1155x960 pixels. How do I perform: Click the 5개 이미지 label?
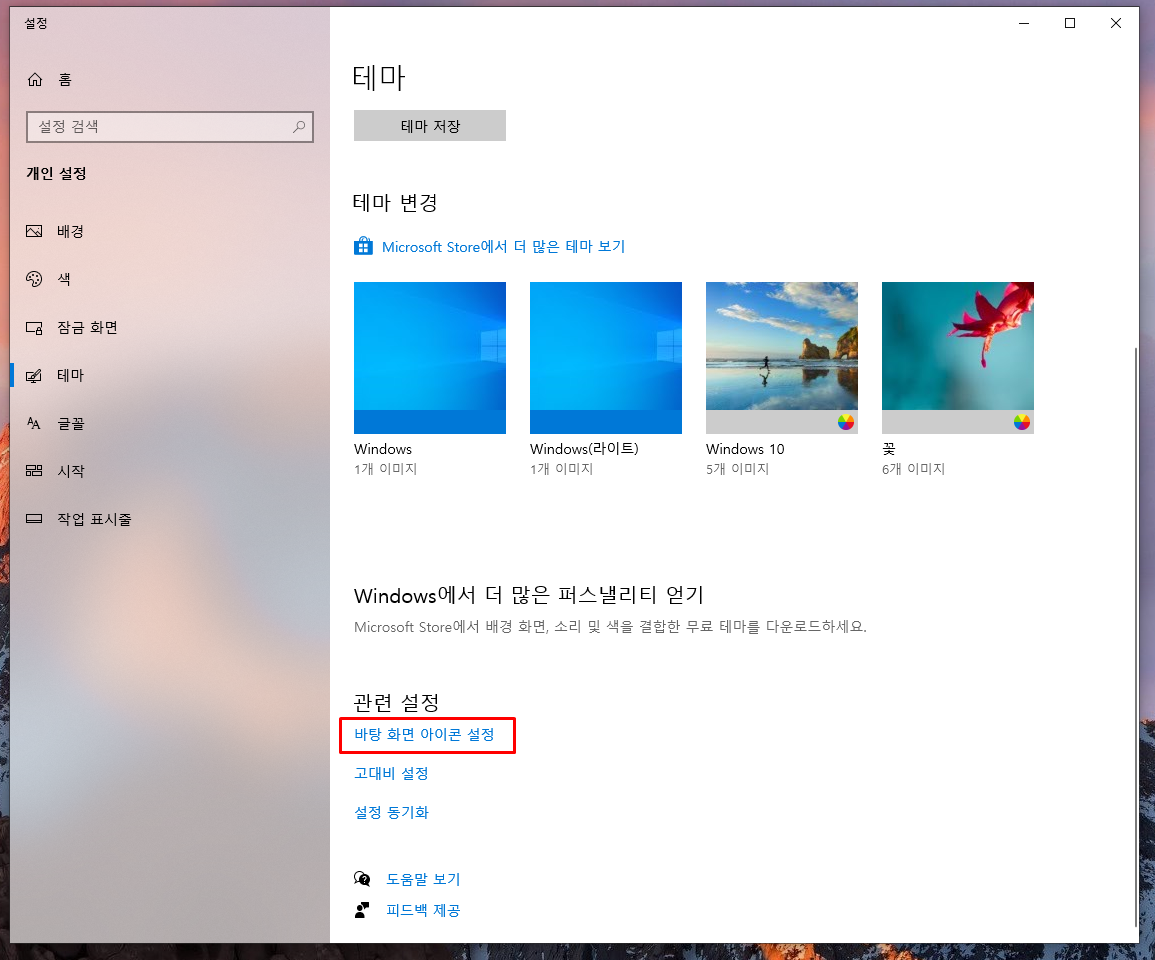pos(737,469)
